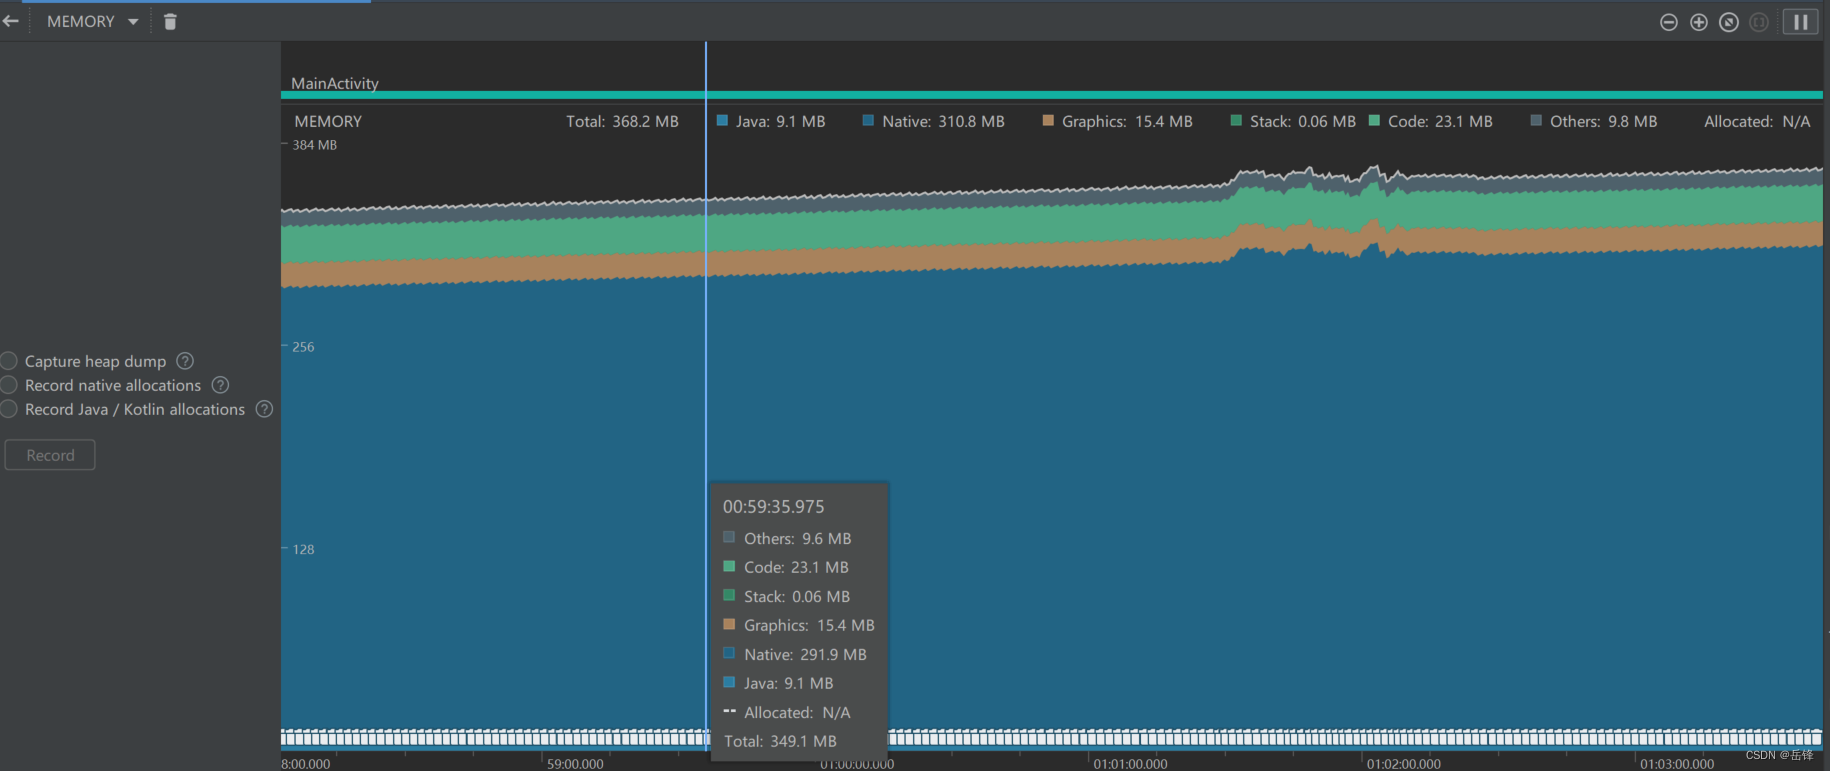The width and height of the screenshot is (1830, 771).
Task: Select the Capture heap dump radio button
Action: (10, 361)
